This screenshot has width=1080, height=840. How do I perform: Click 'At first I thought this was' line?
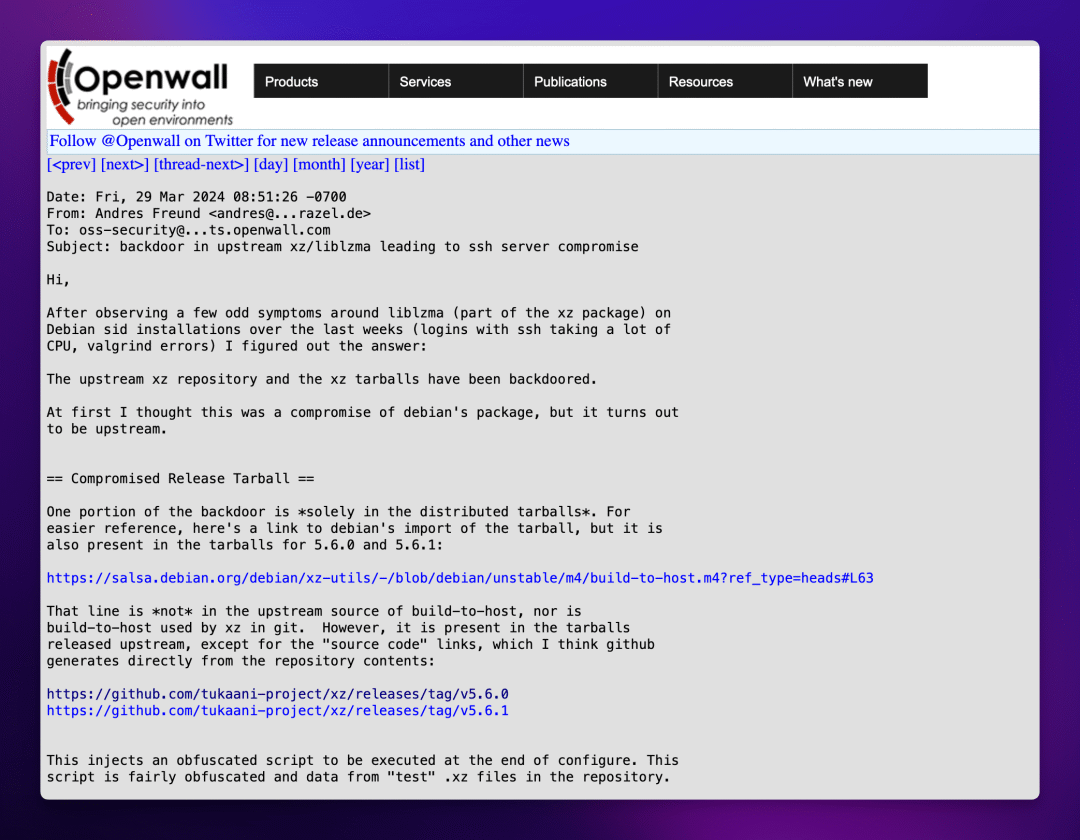[363, 412]
